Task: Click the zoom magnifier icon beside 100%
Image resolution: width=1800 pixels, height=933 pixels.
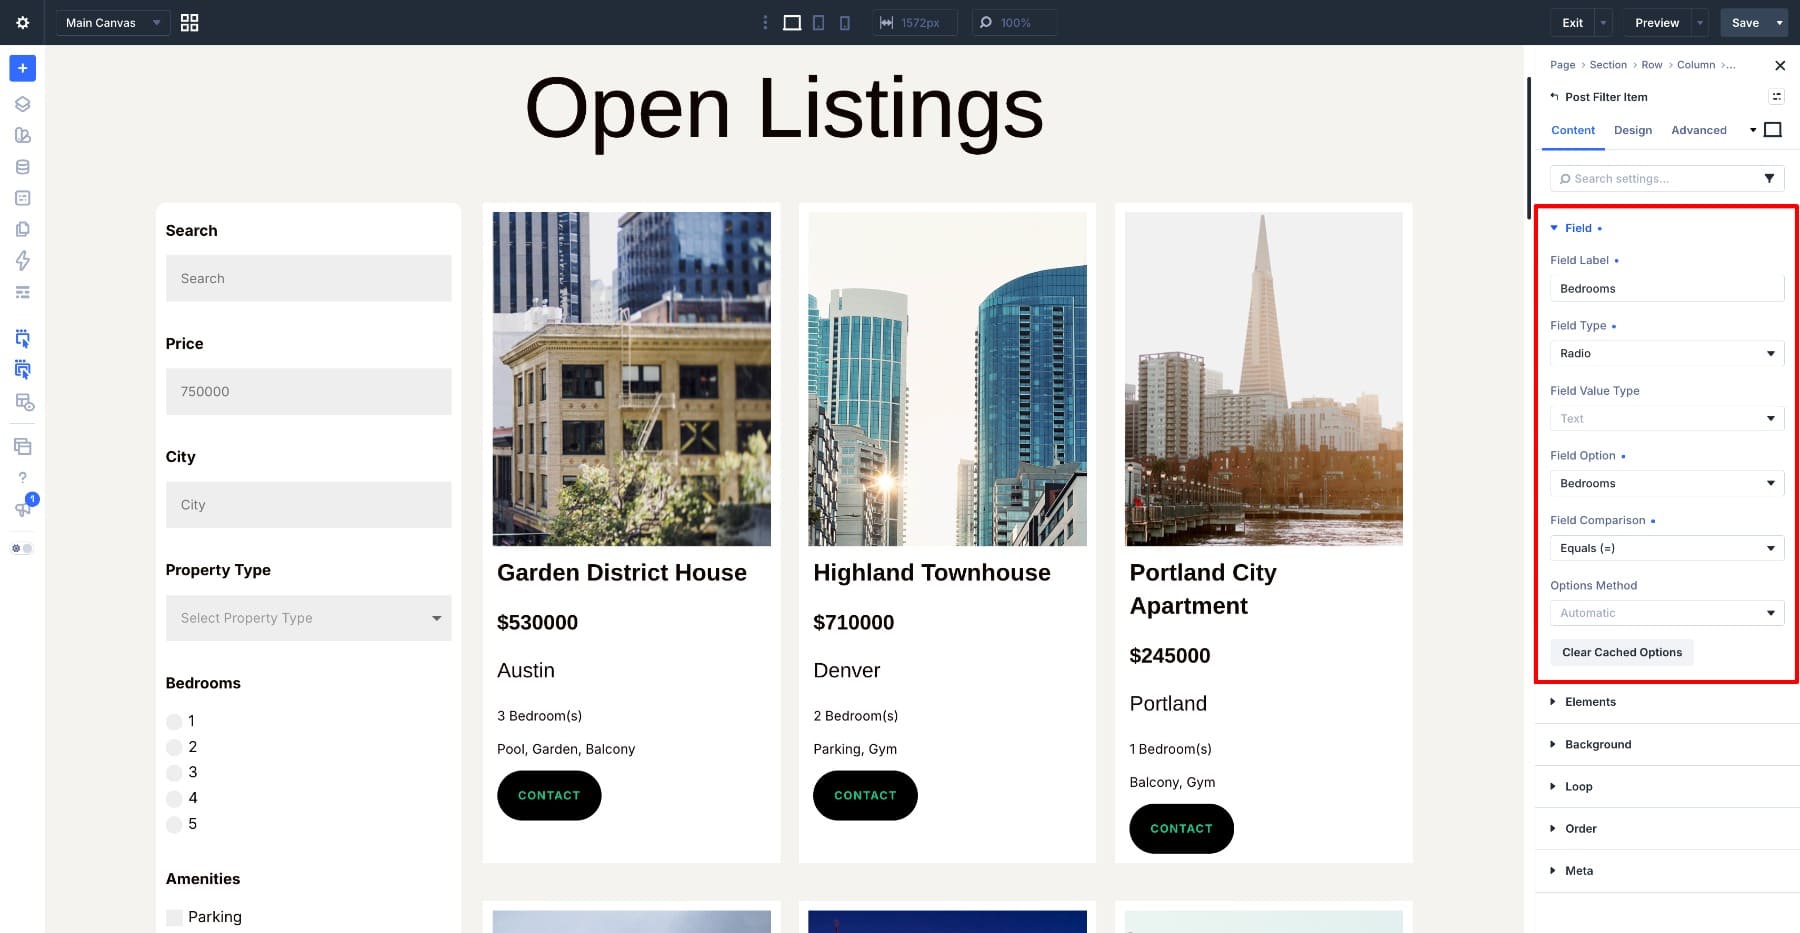Action: (986, 22)
